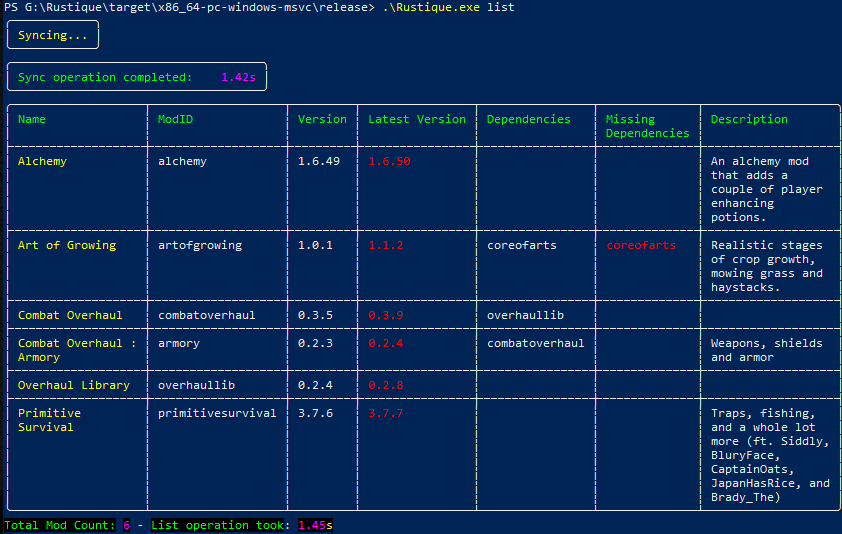Click the 'Dependencies' column header

click(x=528, y=119)
